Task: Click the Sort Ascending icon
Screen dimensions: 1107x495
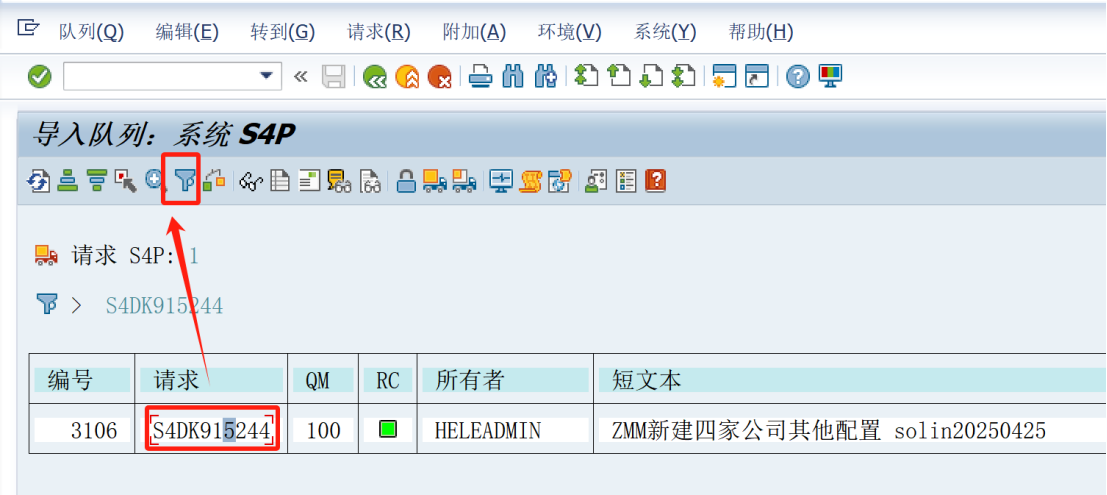Action: coord(68,181)
